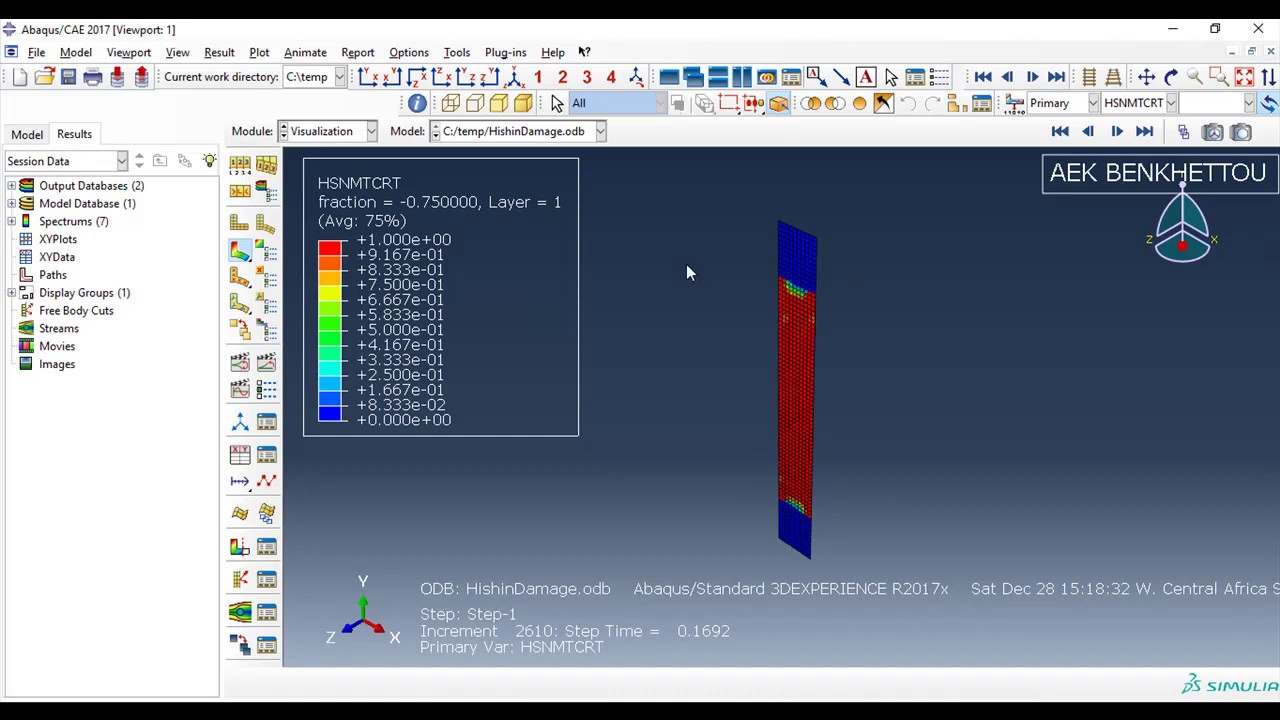Apply saved user view 1
1280x720 pixels.
tap(538, 77)
